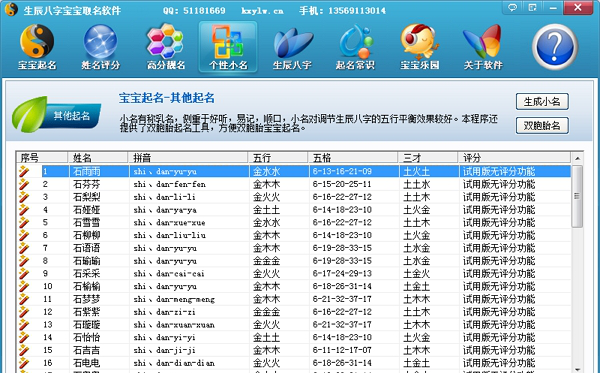Sort by the 姓名 column header
The height and width of the screenshot is (387, 600).
click(98, 157)
